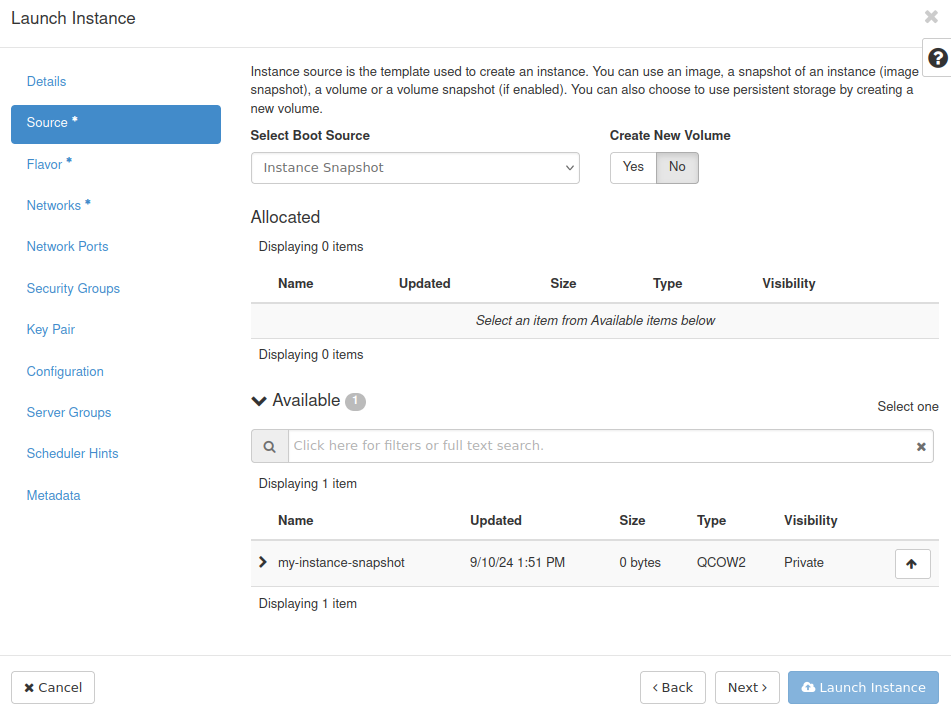Expand details for my-instance-snapshot row

tap(263, 562)
